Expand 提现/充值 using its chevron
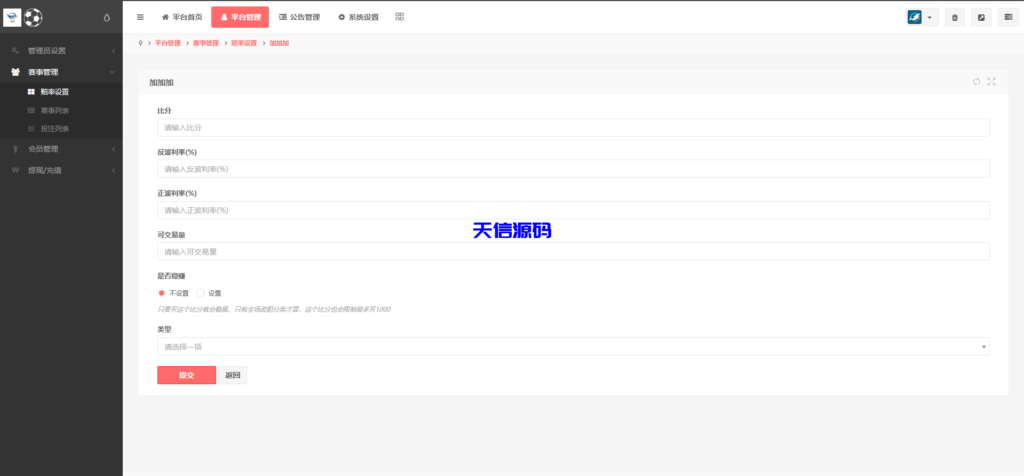 [113, 170]
